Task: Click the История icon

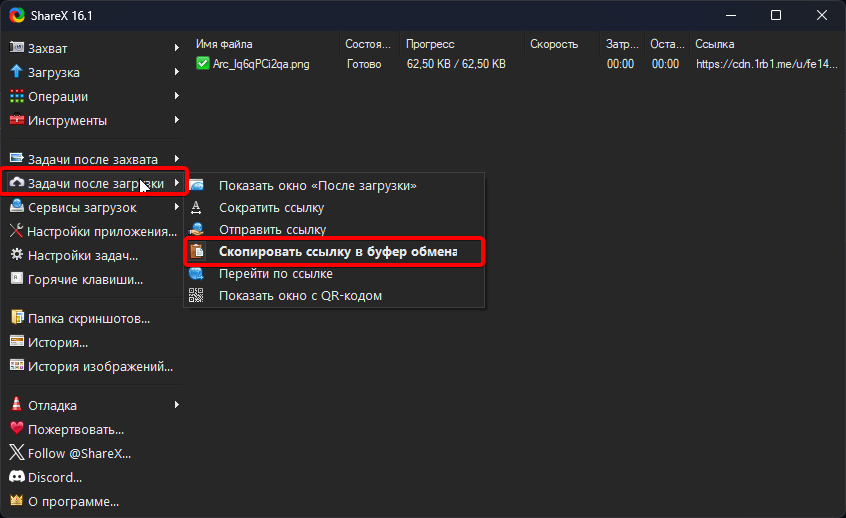Action: (17, 342)
